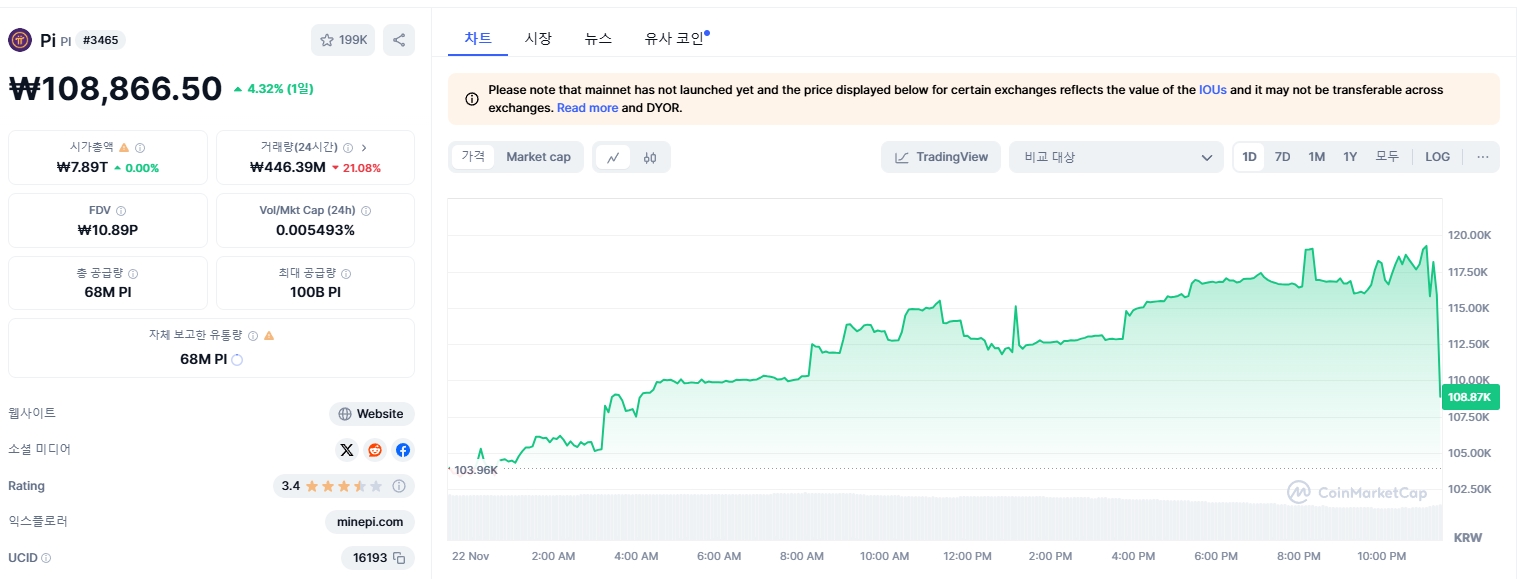Toggle back to 가격 price view
Image resolution: width=1517 pixels, height=579 pixels.
pyautogui.click(x=471, y=157)
